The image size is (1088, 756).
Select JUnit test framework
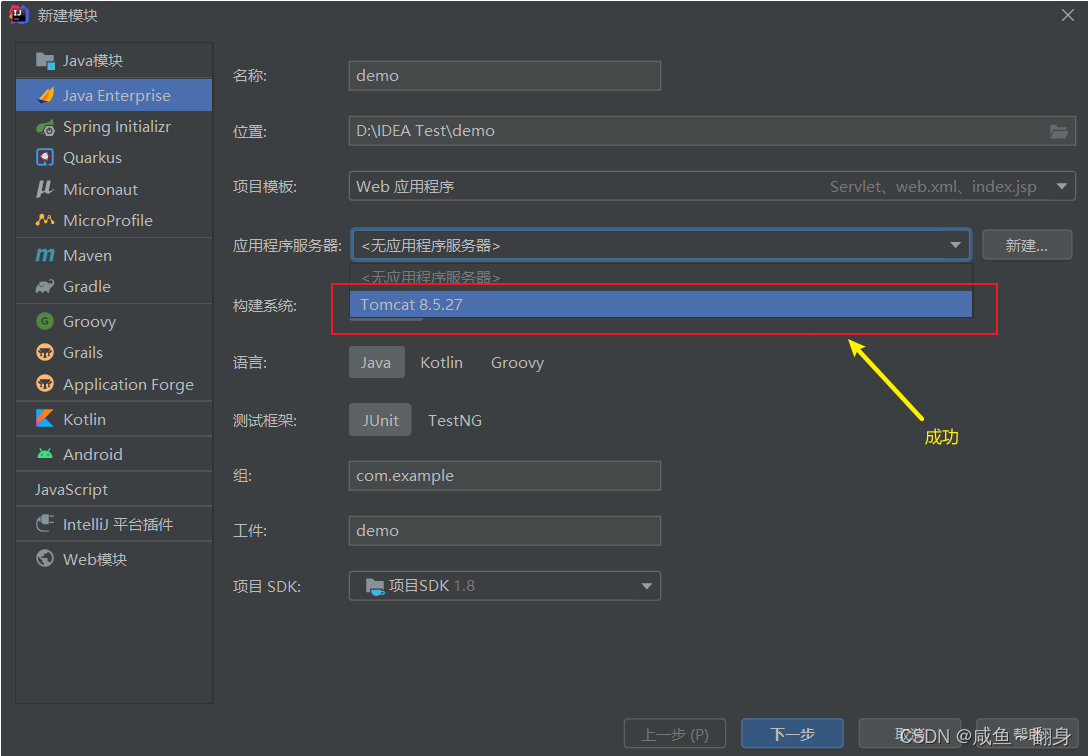(380, 420)
